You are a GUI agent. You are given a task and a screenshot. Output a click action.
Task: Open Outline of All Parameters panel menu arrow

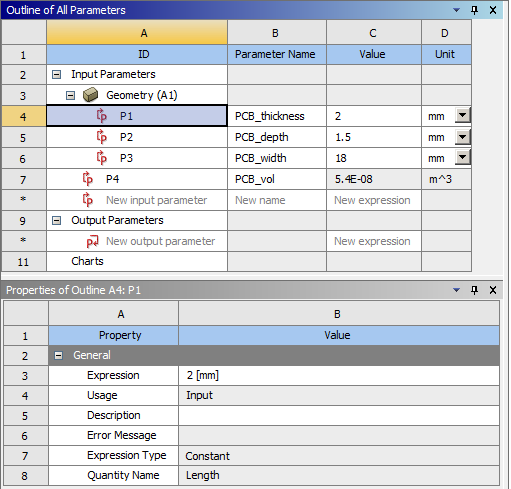click(x=456, y=10)
